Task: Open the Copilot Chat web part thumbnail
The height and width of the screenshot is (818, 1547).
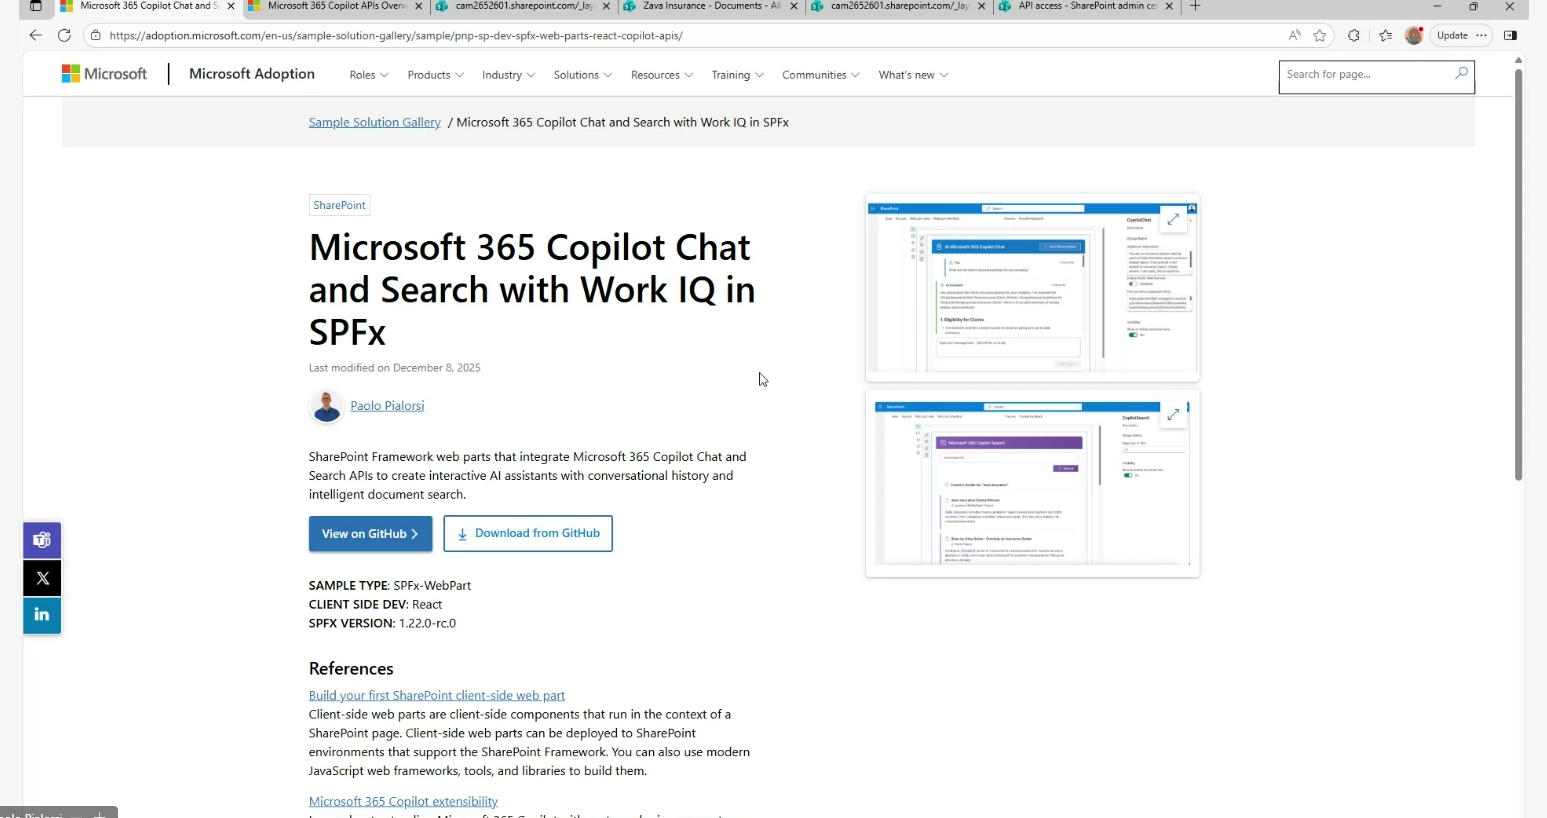Action: [1032, 287]
